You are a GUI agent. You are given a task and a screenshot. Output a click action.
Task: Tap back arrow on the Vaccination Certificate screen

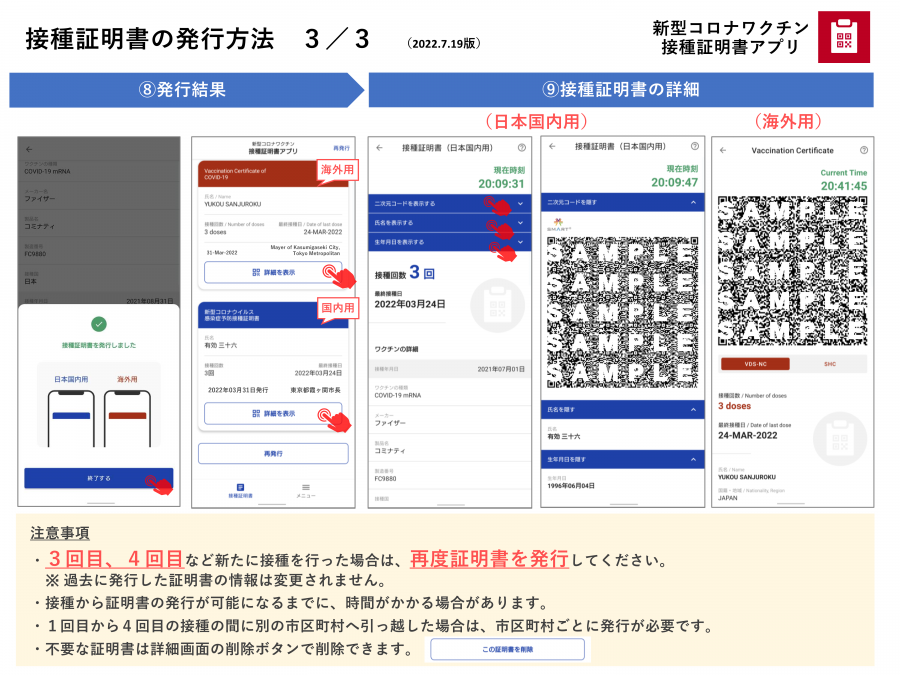tap(723, 150)
